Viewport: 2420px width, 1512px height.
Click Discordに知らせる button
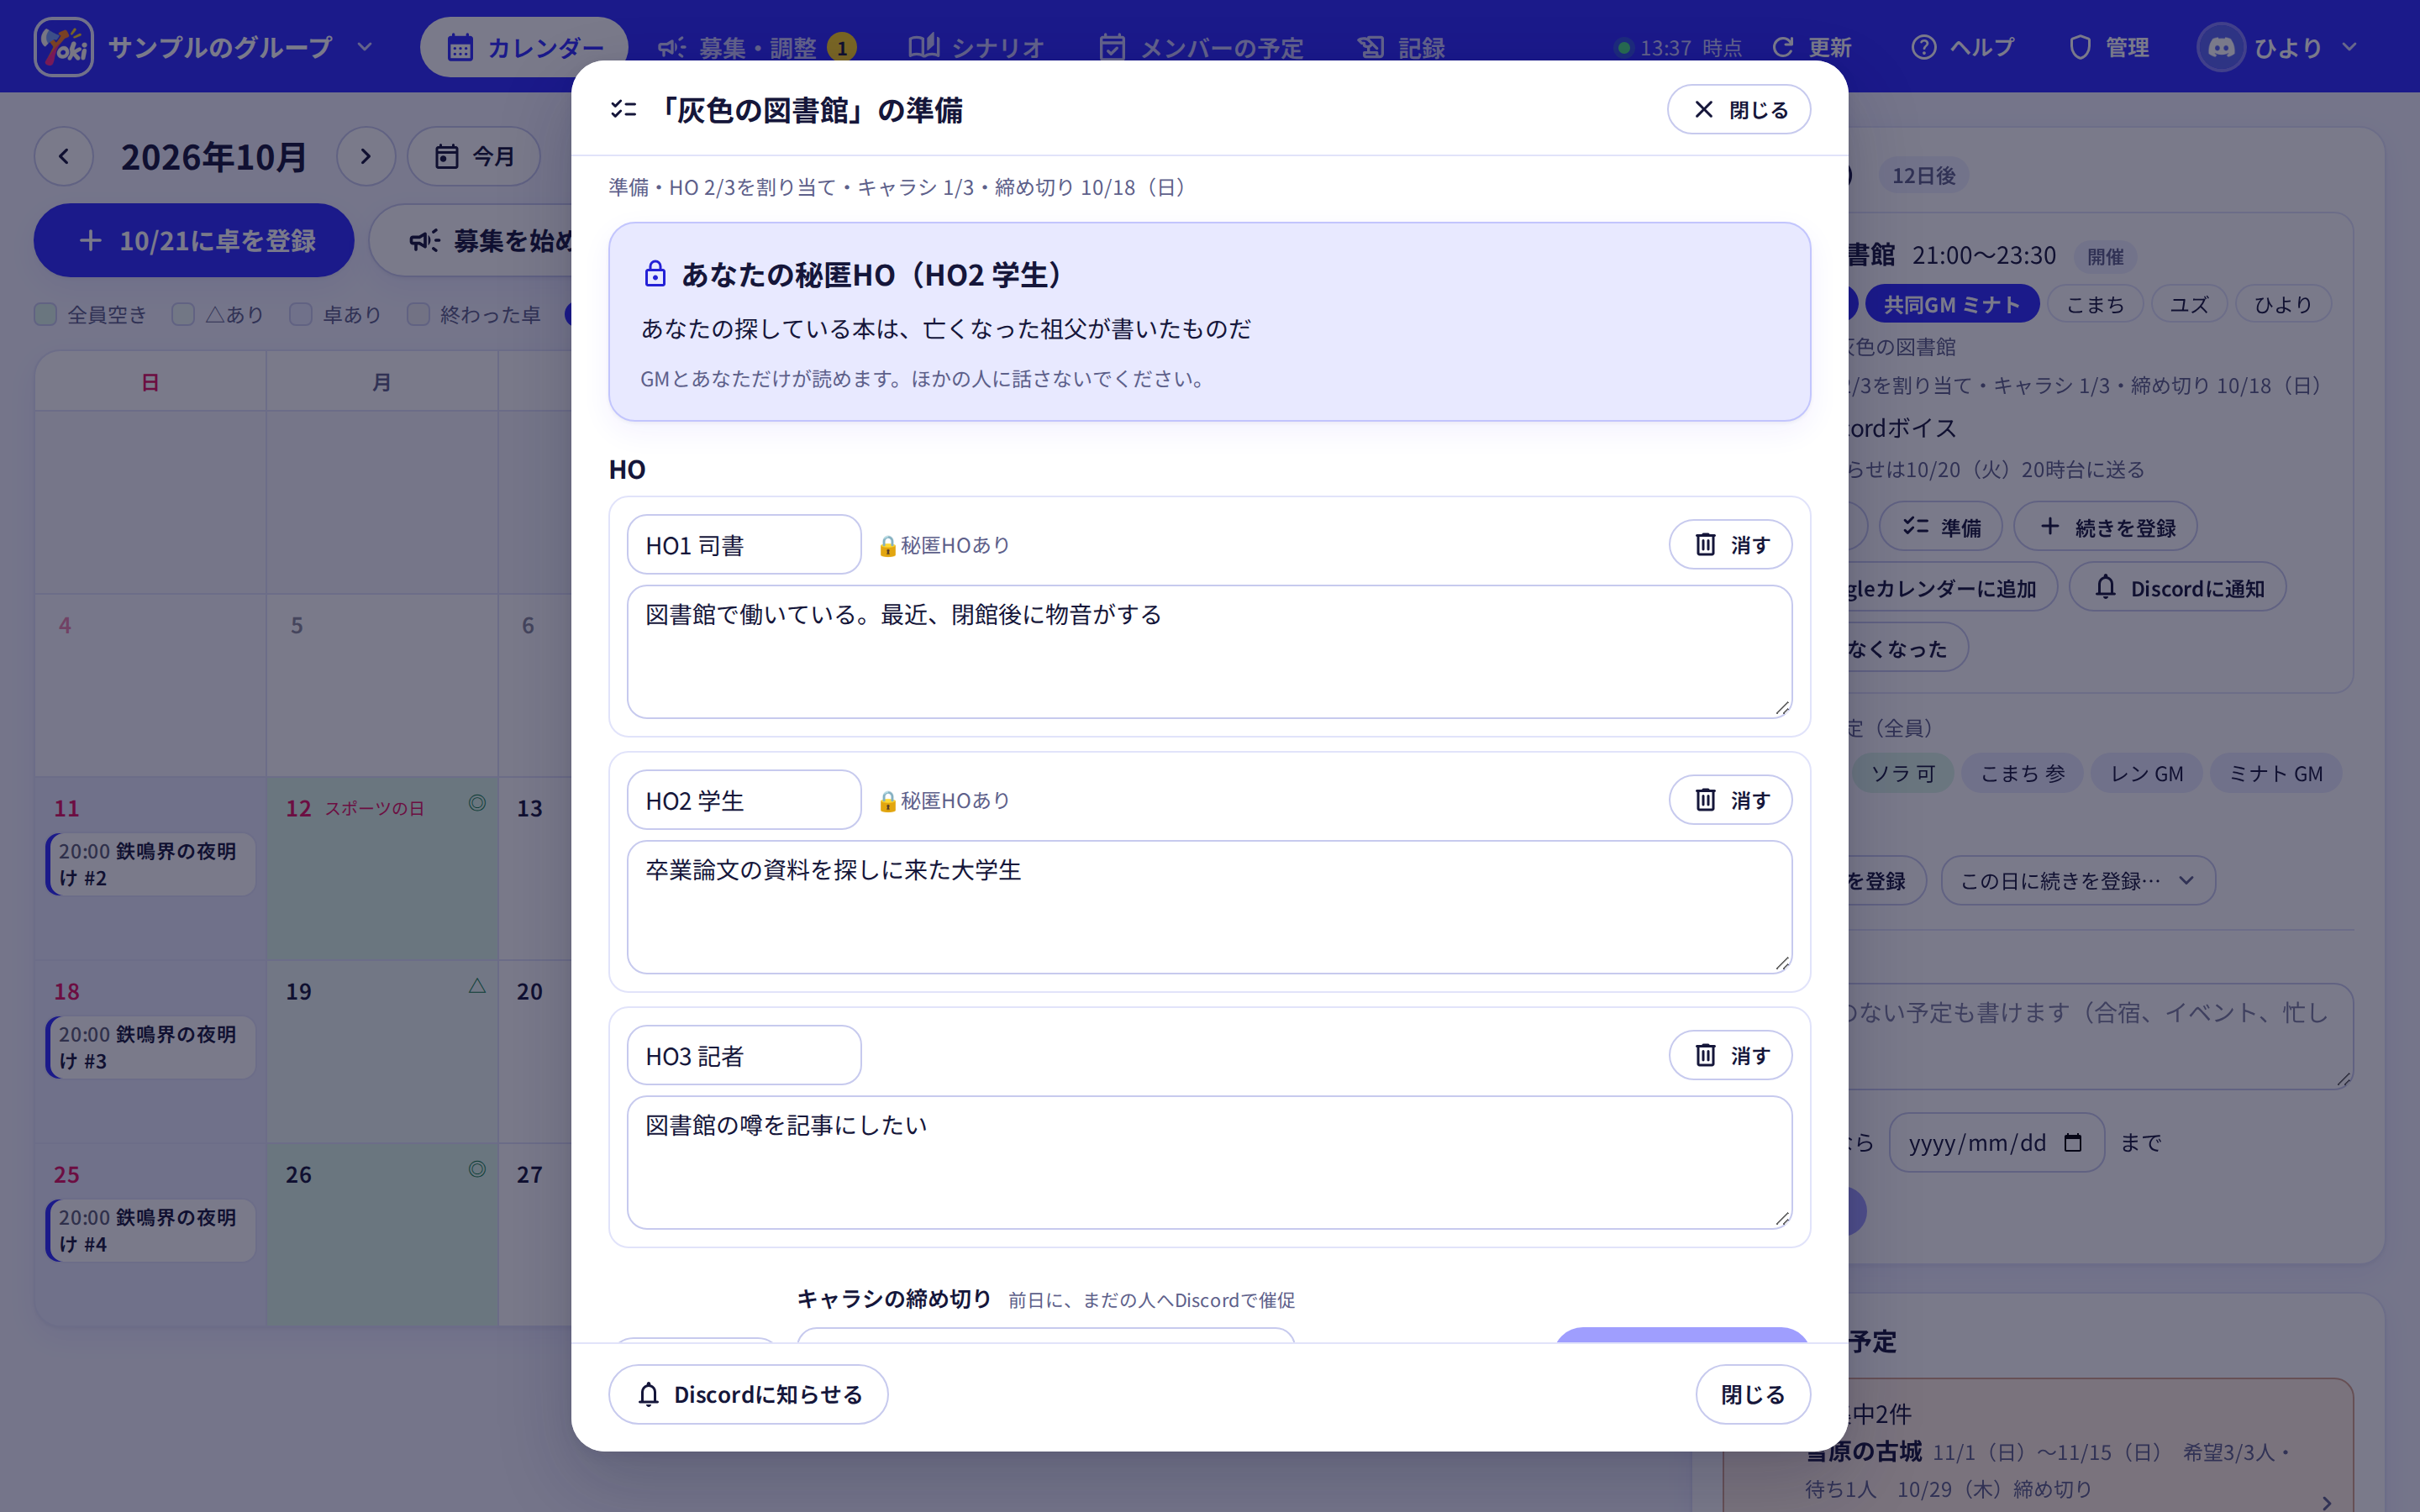point(748,1394)
